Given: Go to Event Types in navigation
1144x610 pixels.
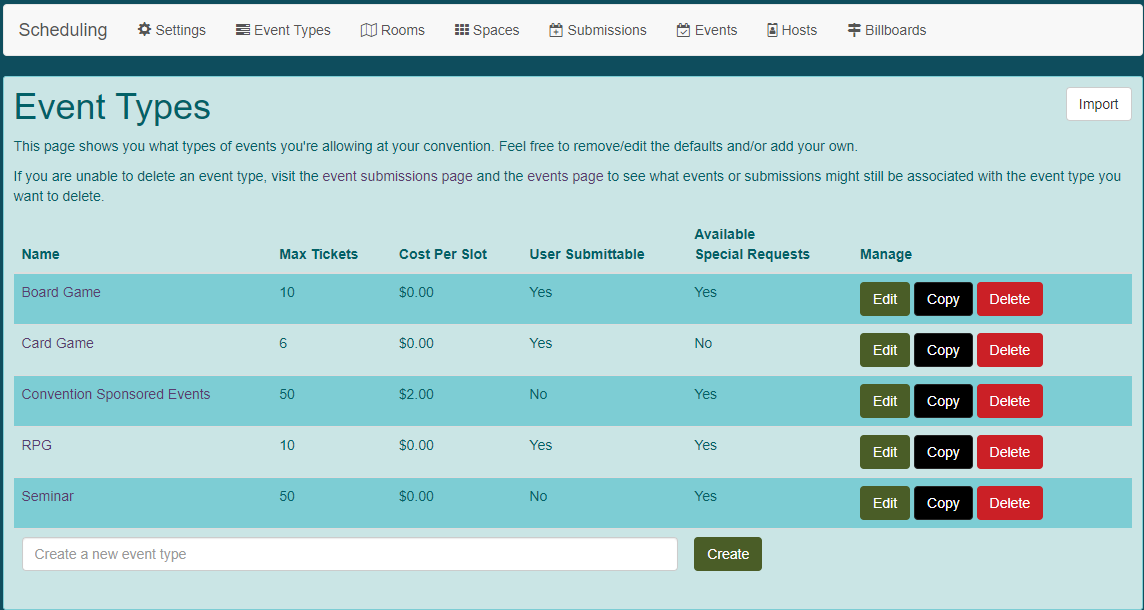Looking at the screenshot, I should click(x=283, y=30).
